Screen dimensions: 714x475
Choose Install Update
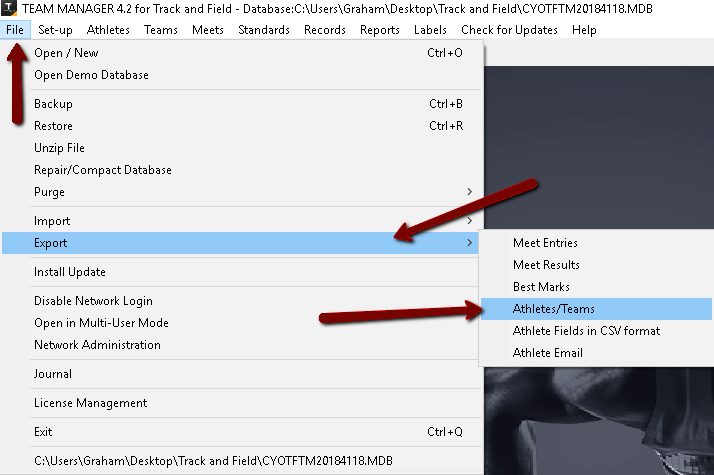coord(241,272)
